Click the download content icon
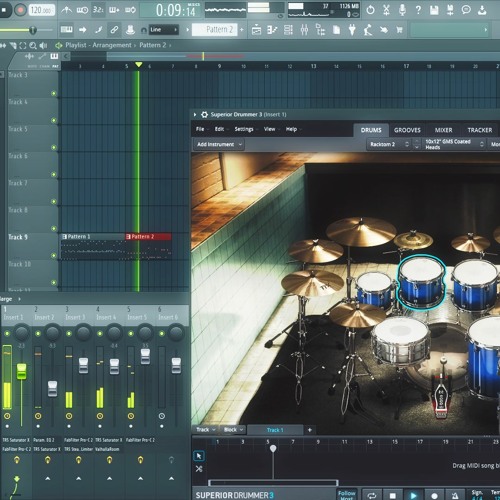Image resolution: width=500 pixels, height=500 pixels. 482,10
